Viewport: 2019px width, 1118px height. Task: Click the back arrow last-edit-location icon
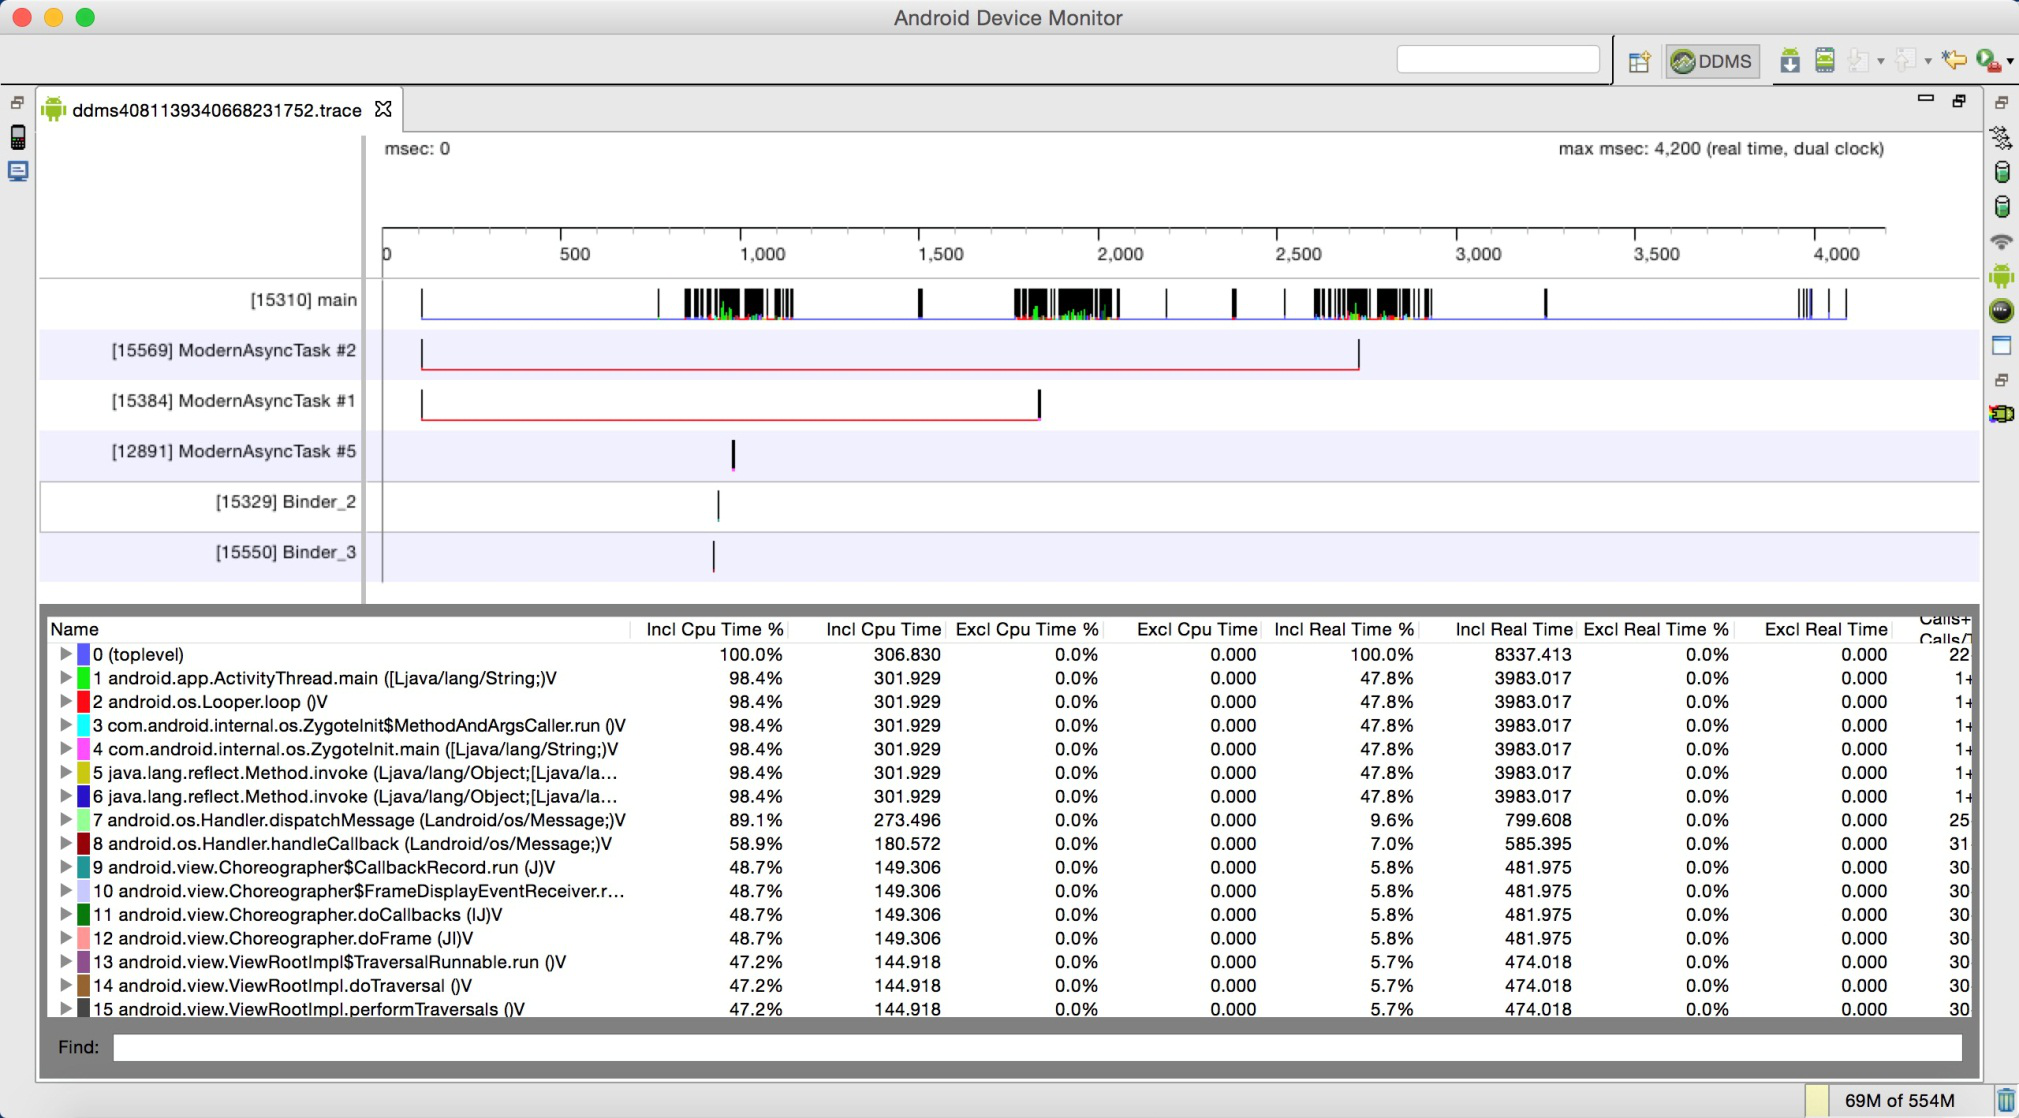1953,62
